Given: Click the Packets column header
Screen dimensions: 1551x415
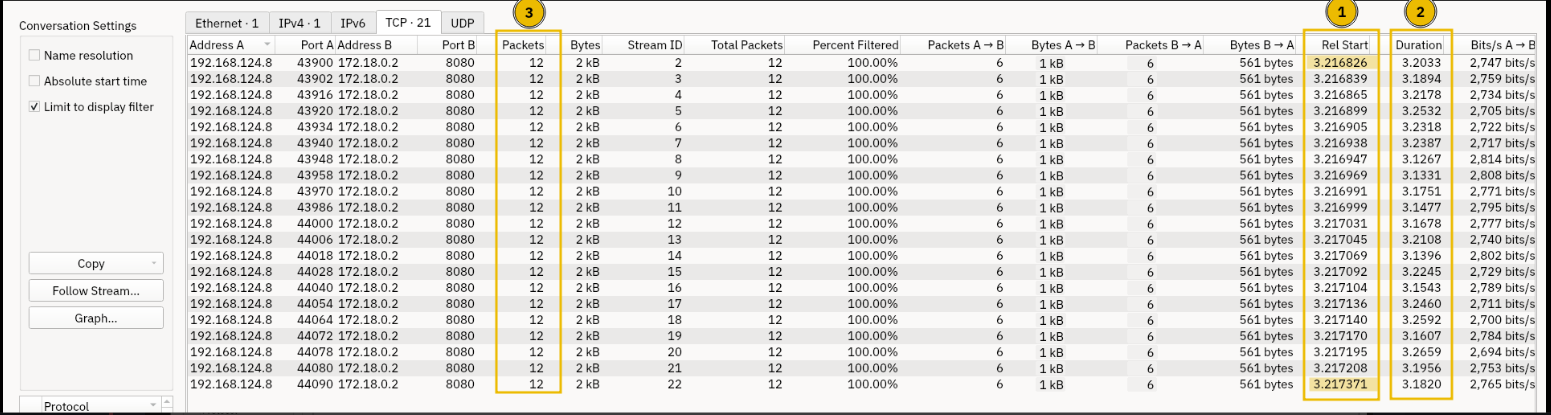Looking at the screenshot, I should coord(522,46).
